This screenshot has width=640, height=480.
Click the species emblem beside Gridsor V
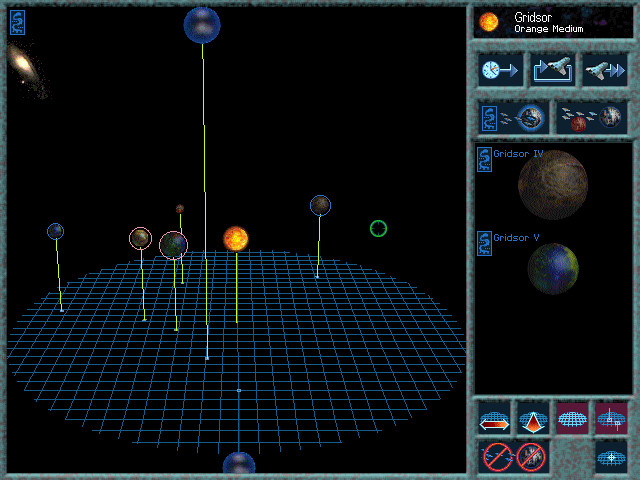[x=484, y=244]
